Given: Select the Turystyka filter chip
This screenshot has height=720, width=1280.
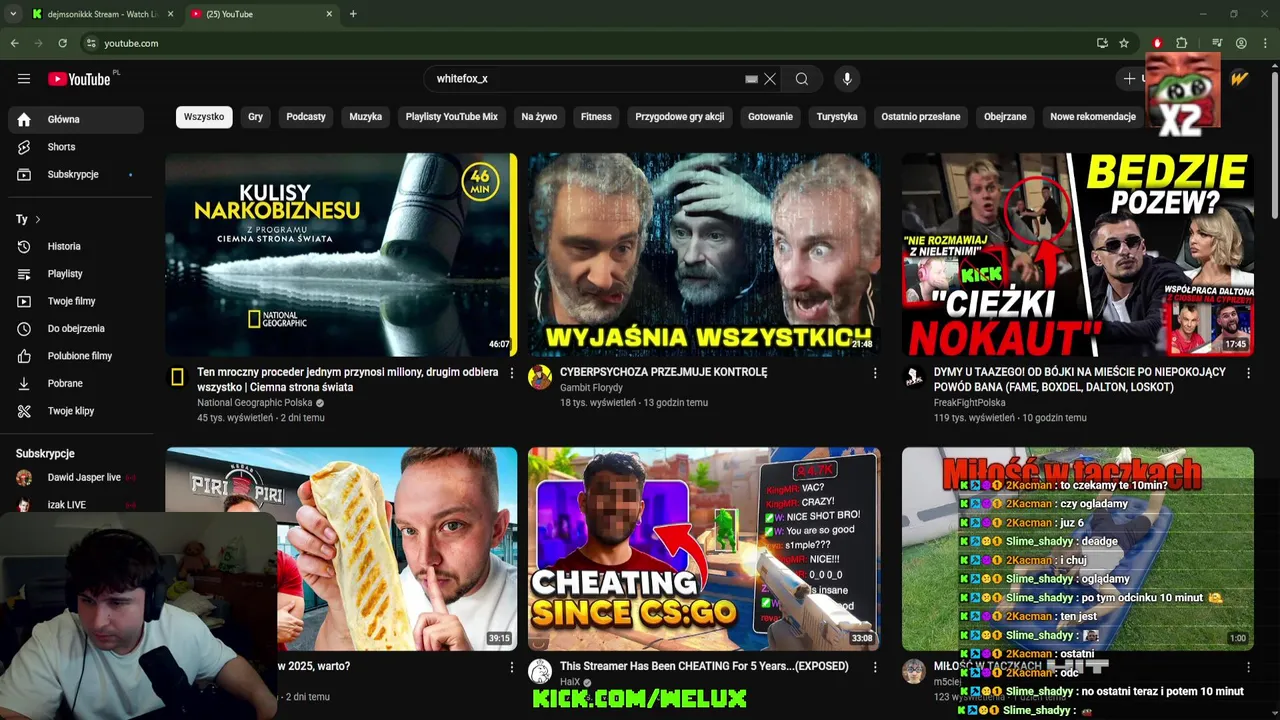Looking at the screenshot, I should point(837,117).
